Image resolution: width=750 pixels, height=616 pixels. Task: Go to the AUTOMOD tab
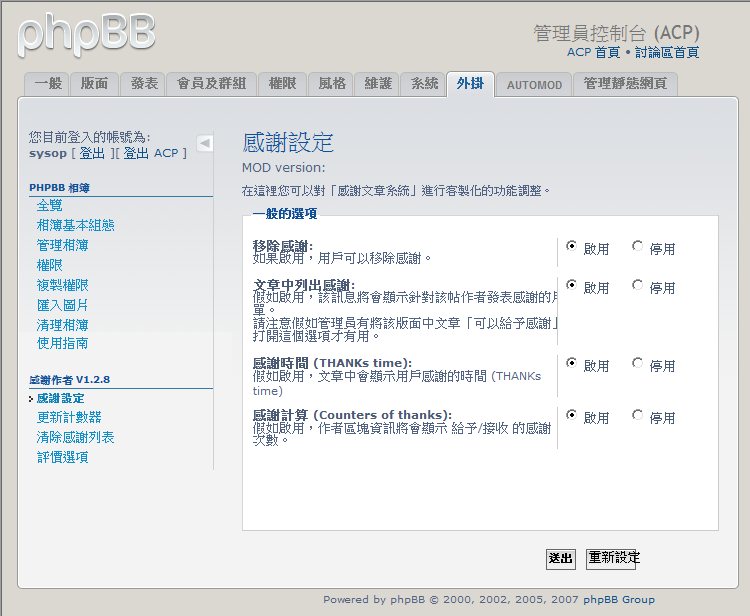tap(536, 85)
